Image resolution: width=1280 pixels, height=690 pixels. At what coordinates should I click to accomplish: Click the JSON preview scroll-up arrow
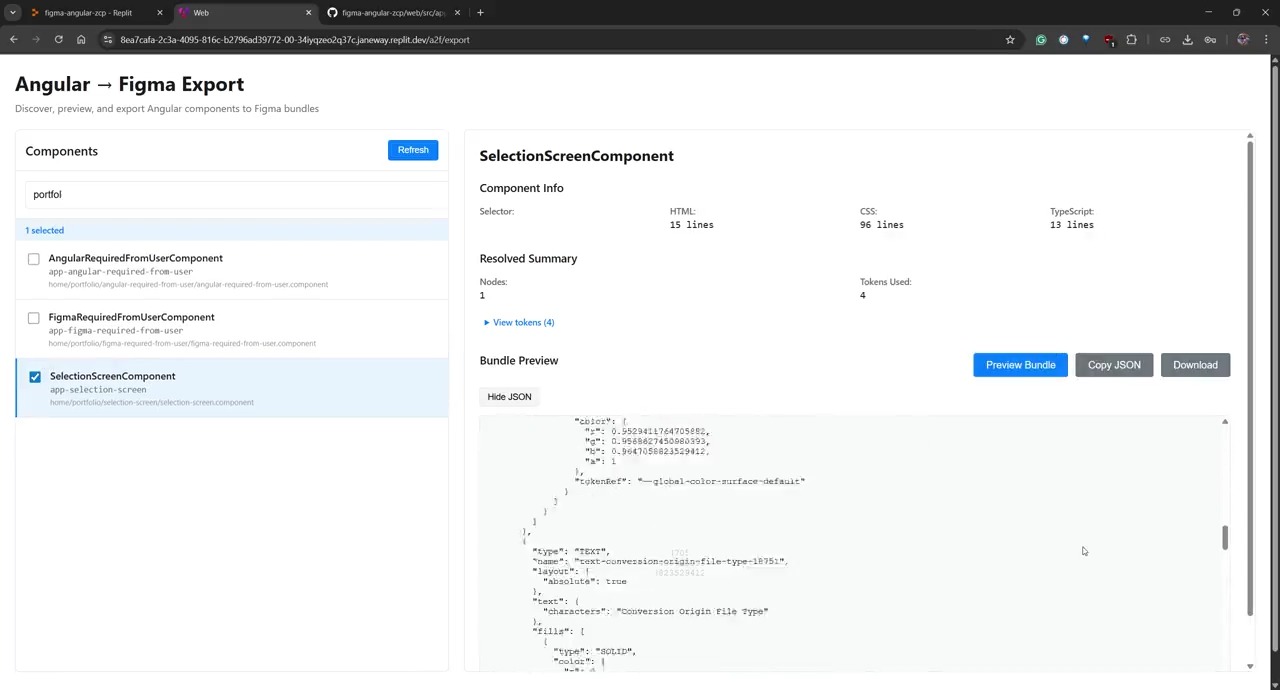1225,422
